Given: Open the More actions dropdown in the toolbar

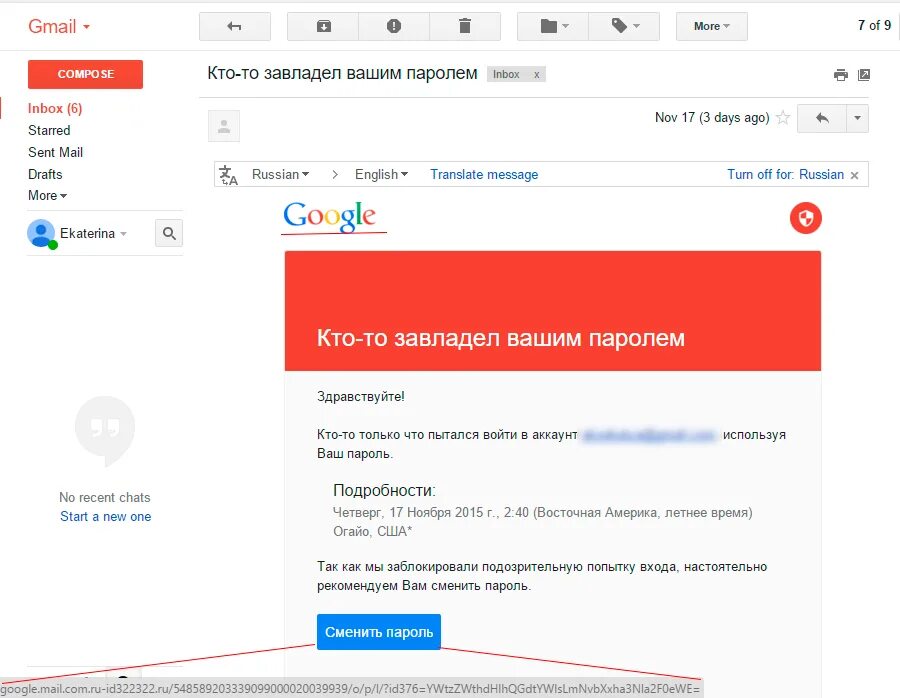Looking at the screenshot, I should tap(712, 26).
